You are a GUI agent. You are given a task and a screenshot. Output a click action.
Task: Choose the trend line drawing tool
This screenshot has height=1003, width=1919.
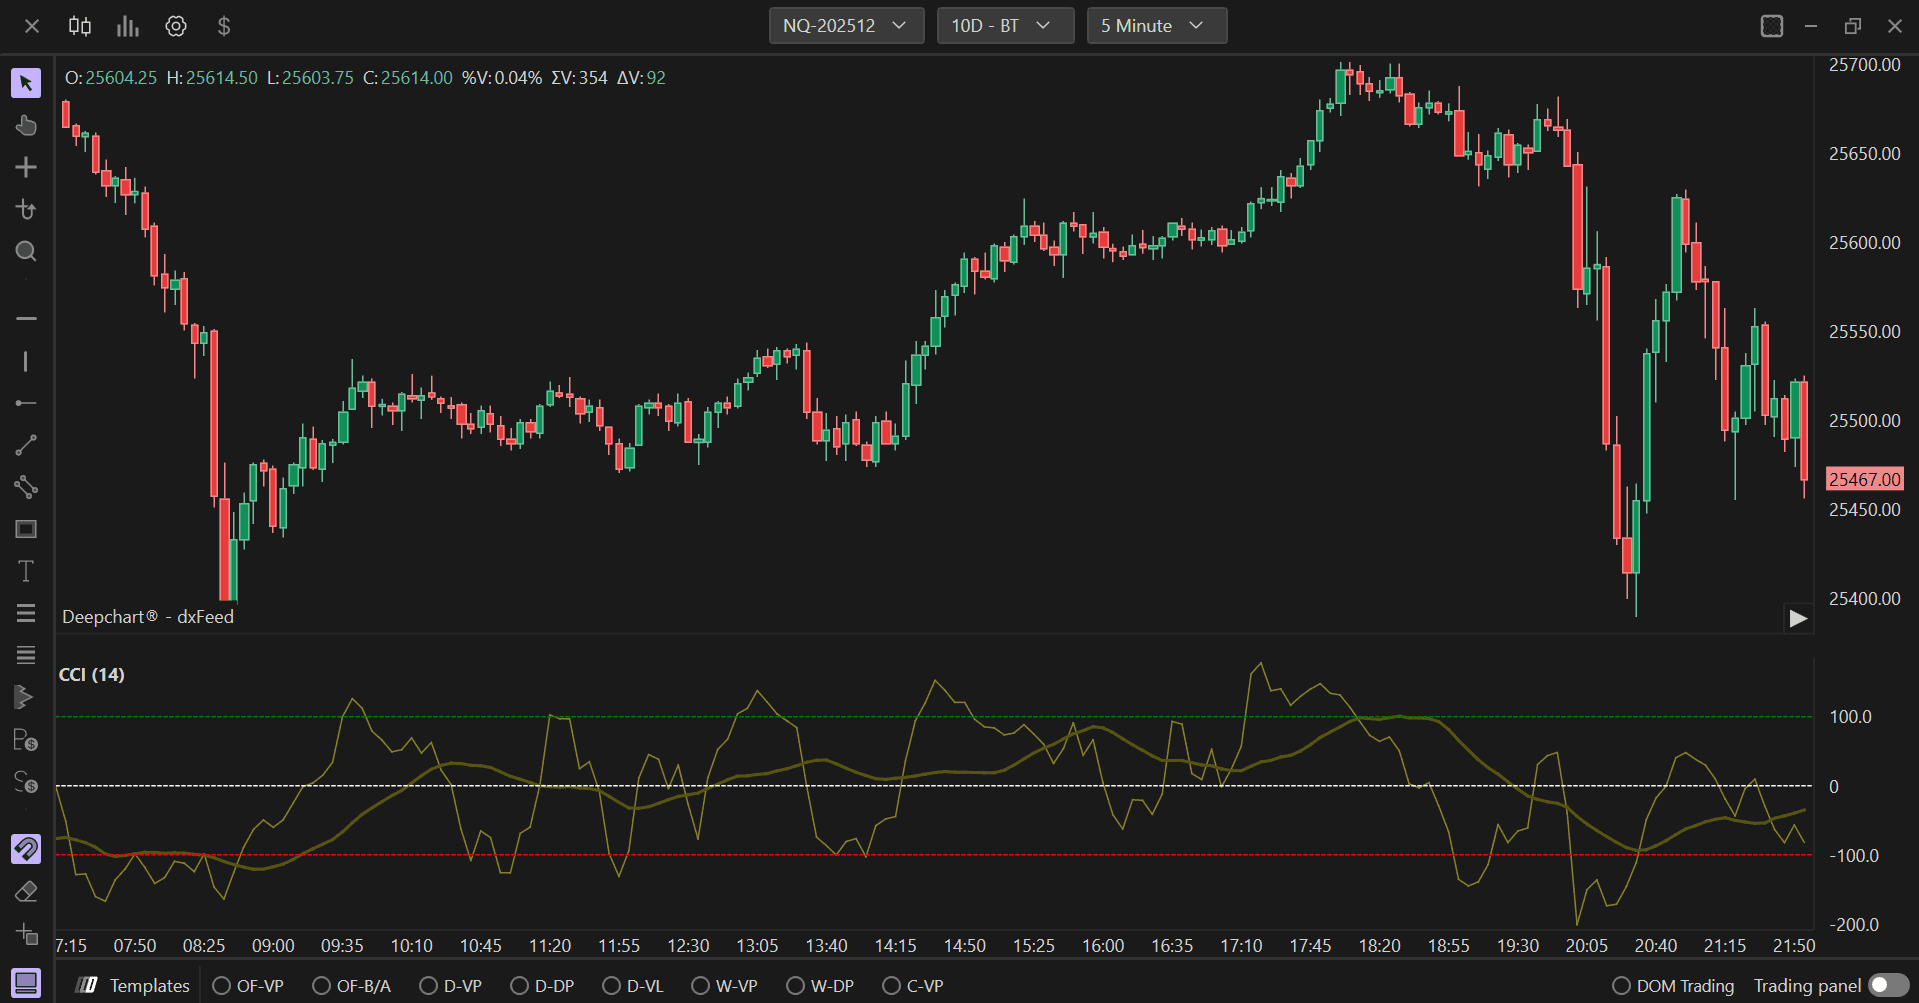coord(26,445)
